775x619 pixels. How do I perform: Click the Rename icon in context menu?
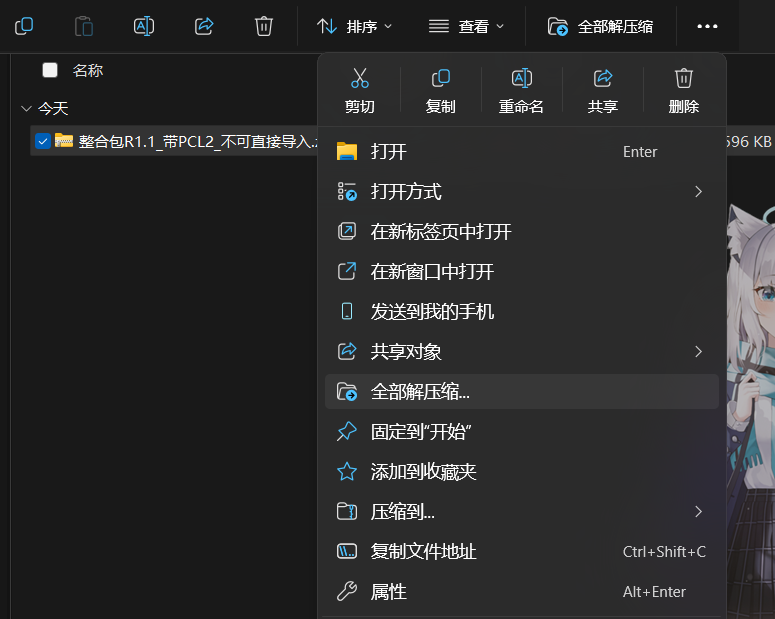click(x=521, y=79)
